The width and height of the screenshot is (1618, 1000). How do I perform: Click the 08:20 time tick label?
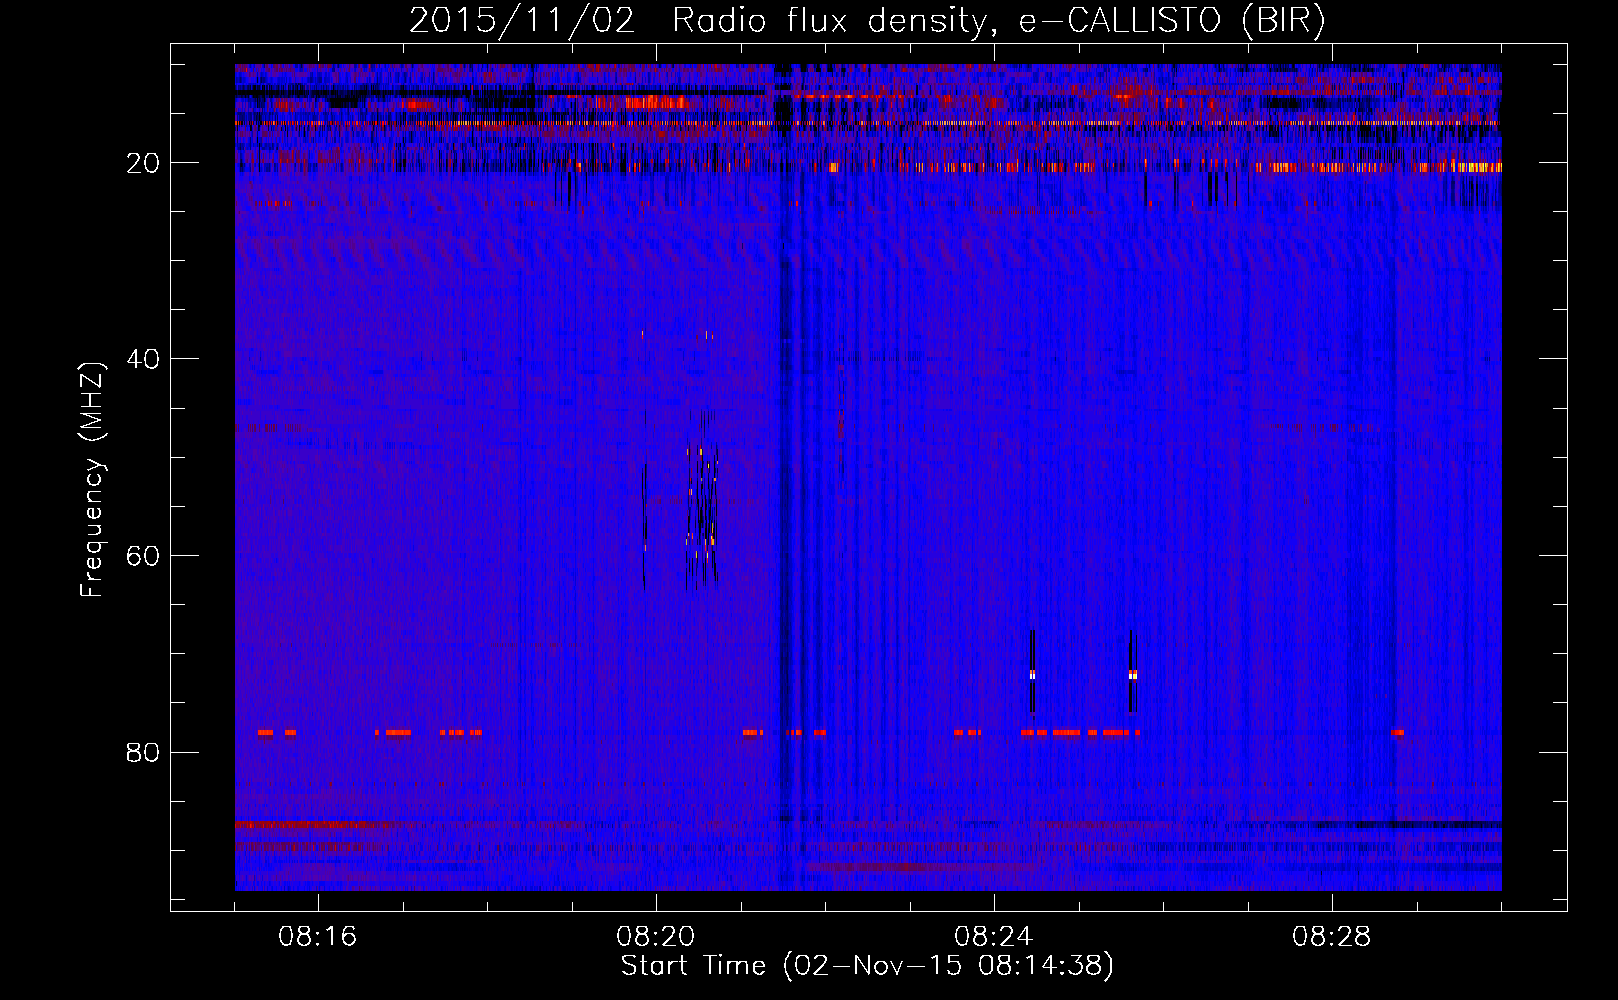[x=656, y=937]
